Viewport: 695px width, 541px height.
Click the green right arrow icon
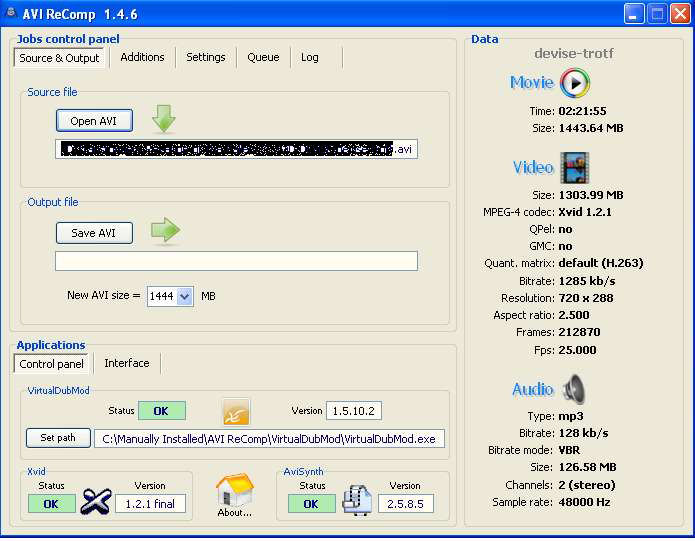coord(165,230)
